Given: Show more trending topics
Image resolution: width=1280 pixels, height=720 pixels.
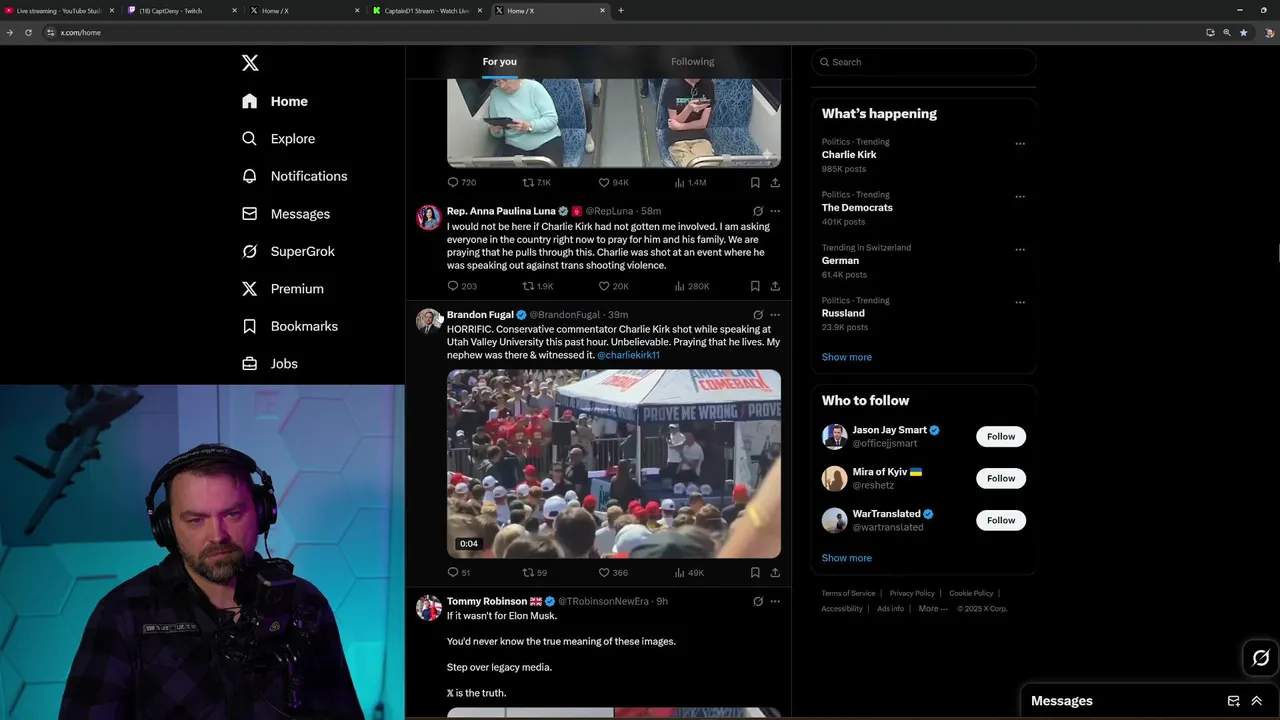Looking at the screenshot, I should coord(847,357).
